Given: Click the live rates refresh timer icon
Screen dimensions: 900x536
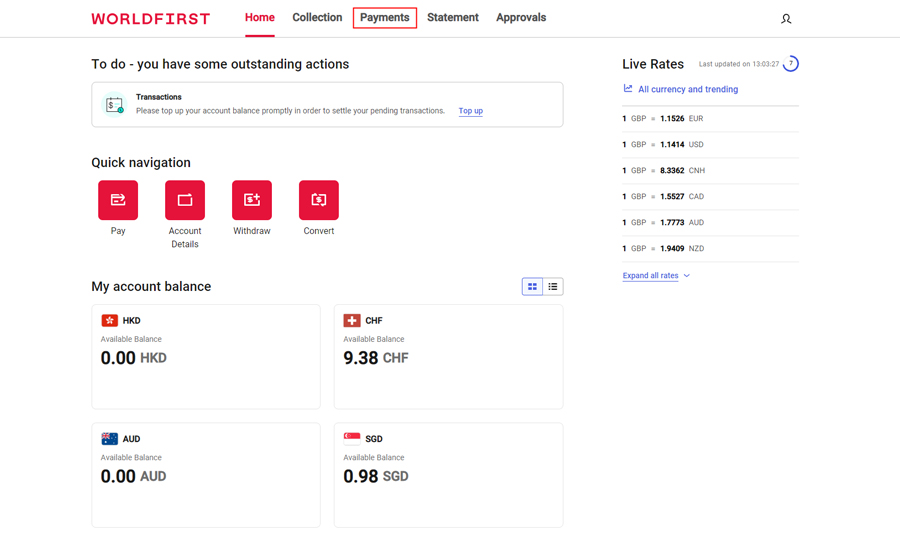Looking at the screenshot, I should tap(791, 64).
